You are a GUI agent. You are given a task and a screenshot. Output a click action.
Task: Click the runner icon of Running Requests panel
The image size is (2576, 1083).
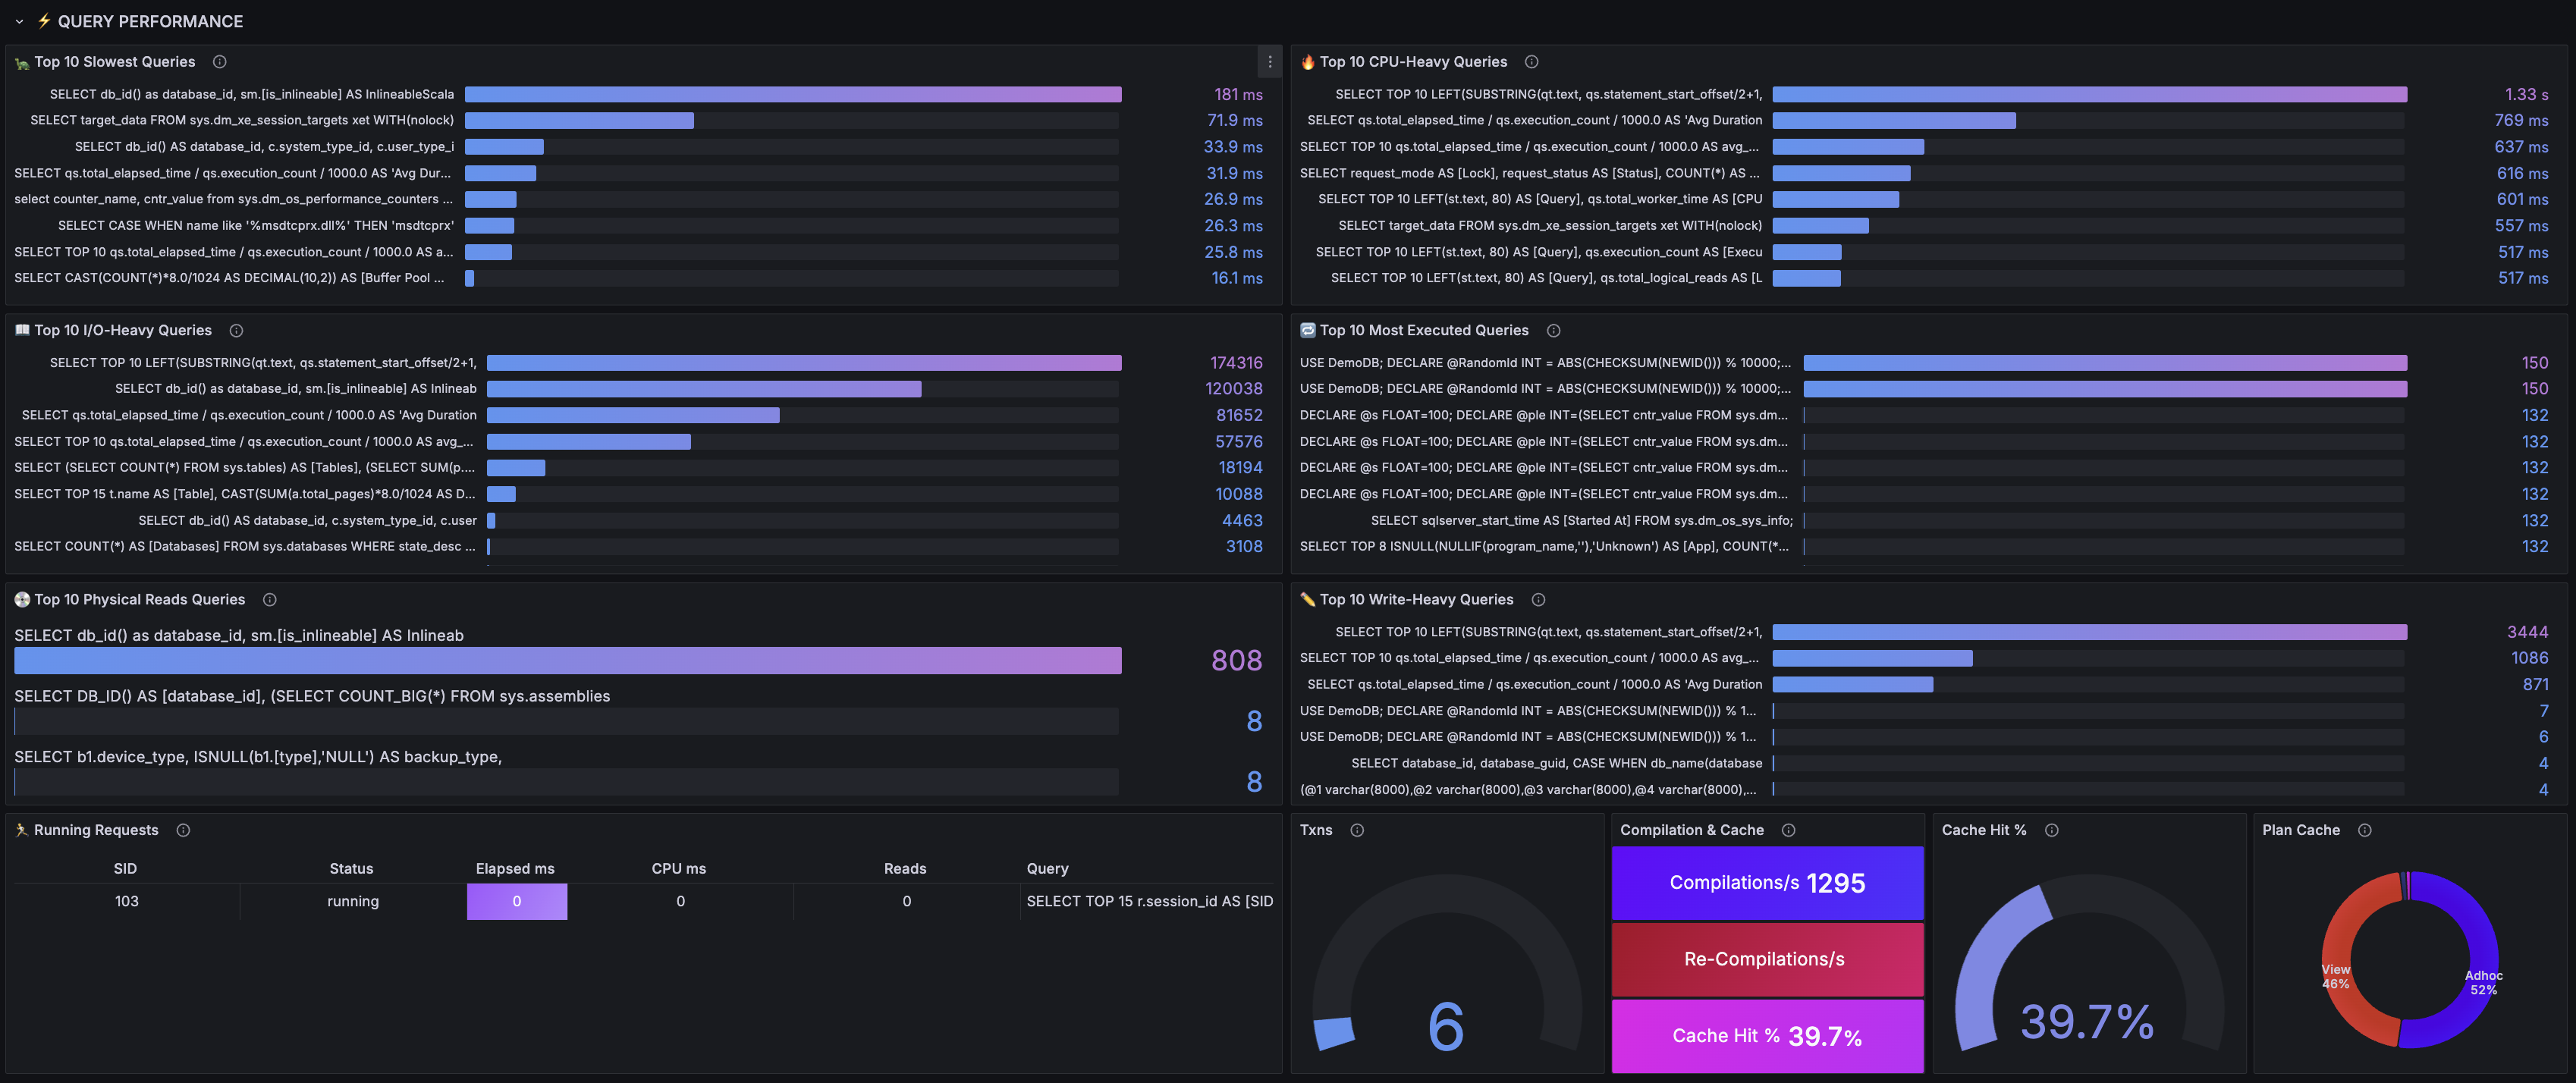coord(22,830)
